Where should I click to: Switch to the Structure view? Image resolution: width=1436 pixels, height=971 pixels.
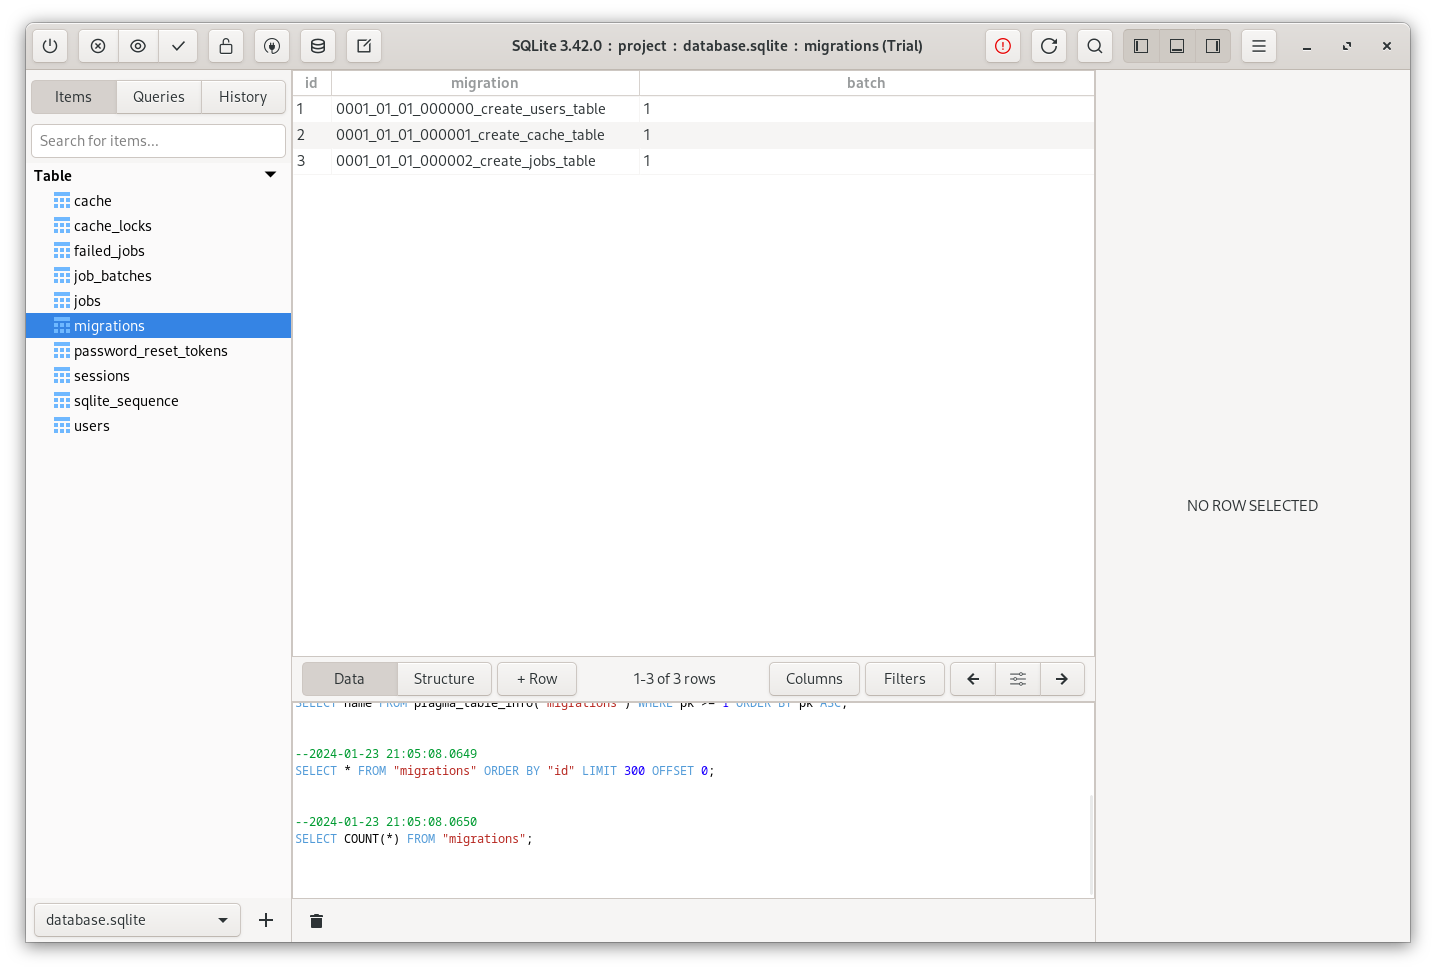click(x=444, y=679)
